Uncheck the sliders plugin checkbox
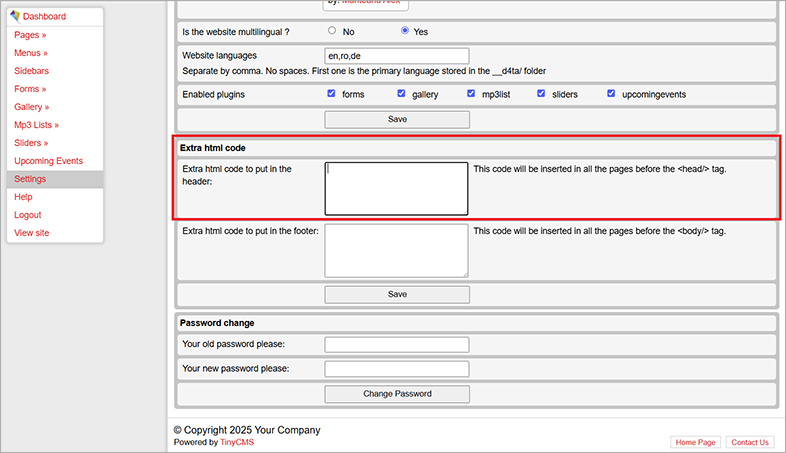This screenshot has height=453, width=786. pyautogui.click(x=542, y=94)
